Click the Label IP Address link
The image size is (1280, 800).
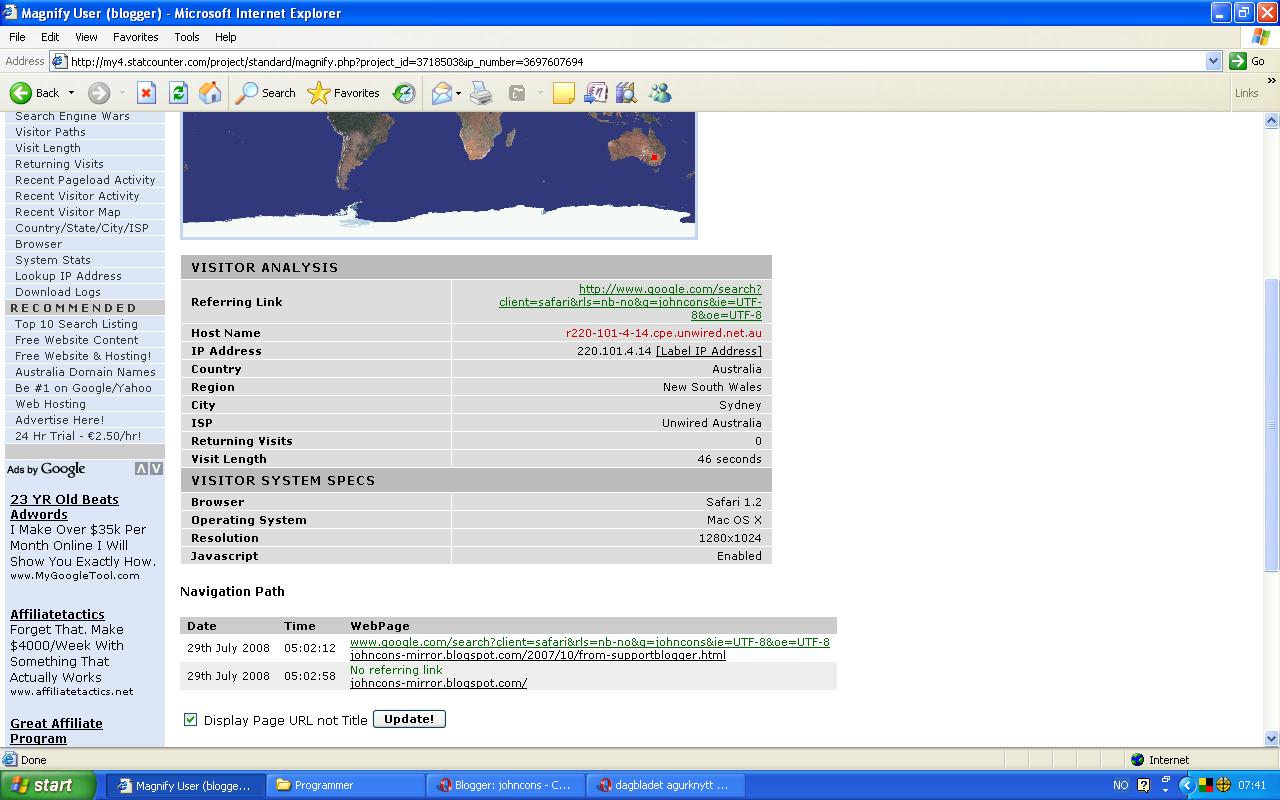pos(709,351)
